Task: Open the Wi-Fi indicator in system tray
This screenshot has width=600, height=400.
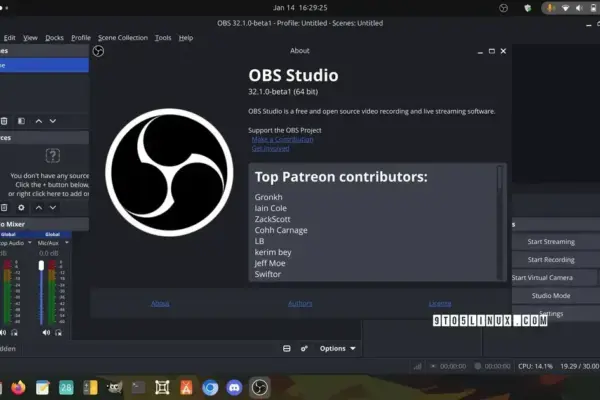Action: tap(565, 8)
